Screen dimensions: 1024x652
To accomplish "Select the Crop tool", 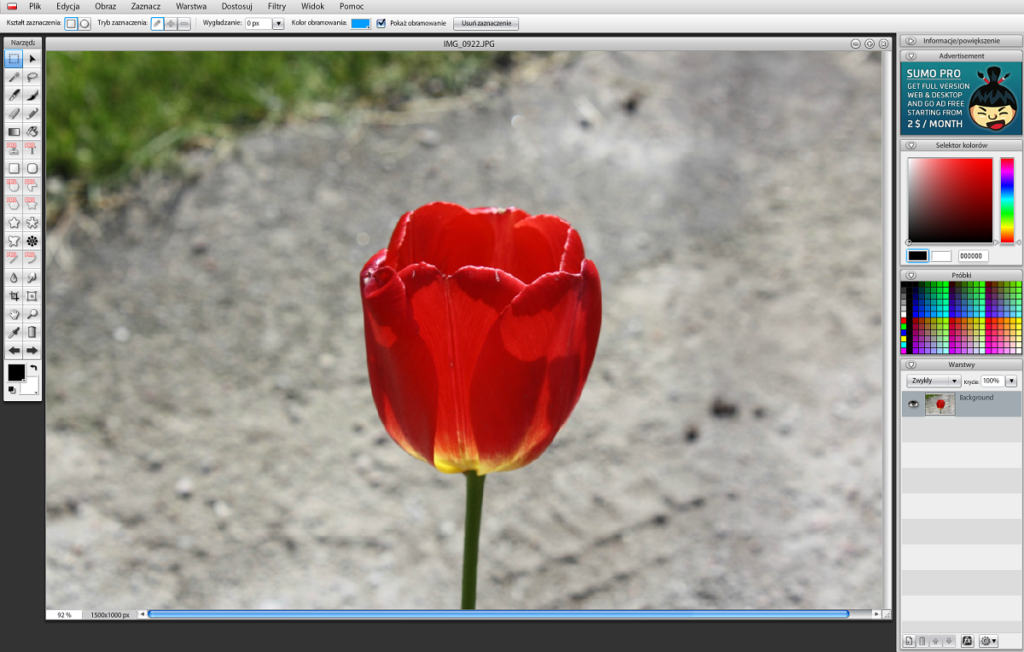I will pyautogui.click(x=14, y=296).
